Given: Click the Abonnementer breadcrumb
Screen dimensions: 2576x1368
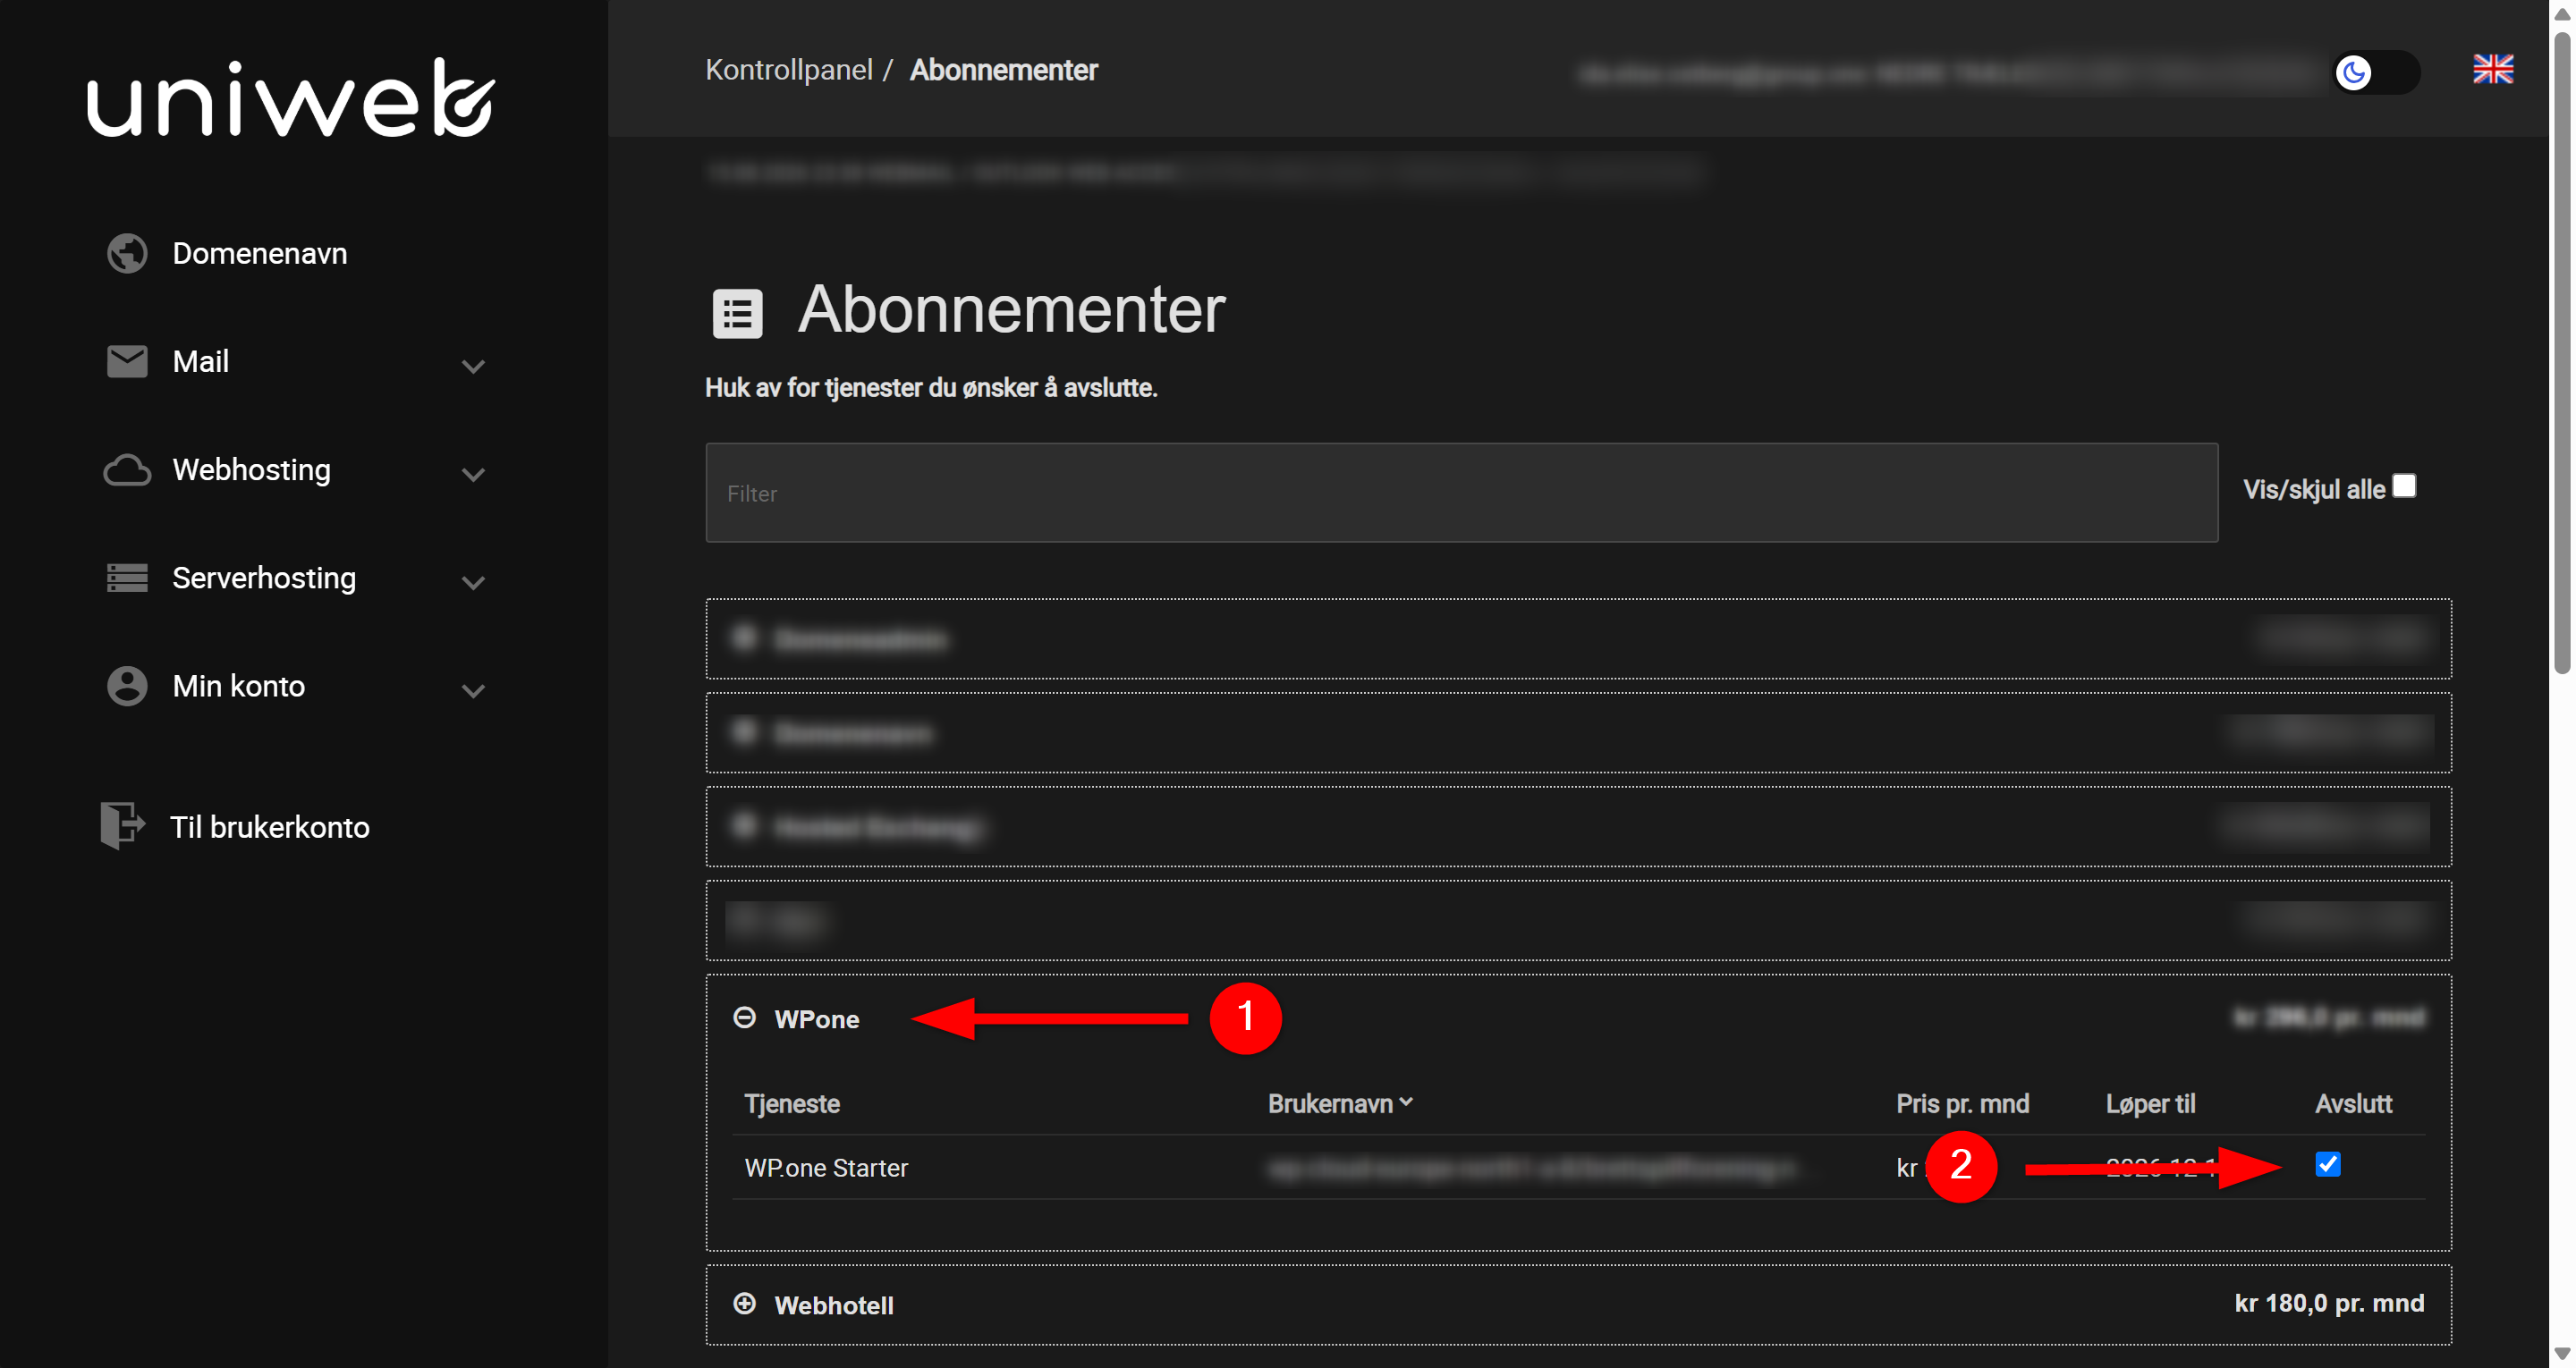Looking at the screenshot, I should coord(1003,69).
